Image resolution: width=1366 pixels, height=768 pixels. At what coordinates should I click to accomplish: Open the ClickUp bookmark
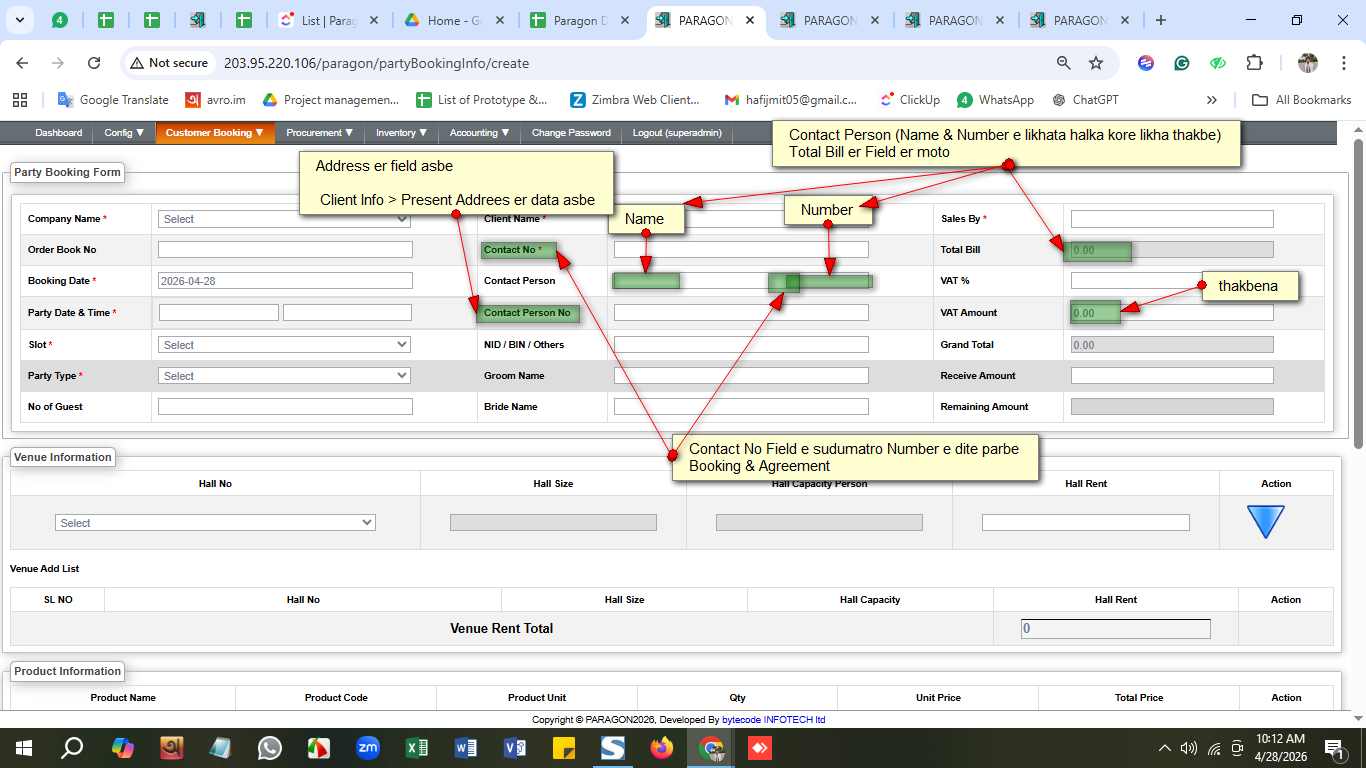(x=910, y=100)
